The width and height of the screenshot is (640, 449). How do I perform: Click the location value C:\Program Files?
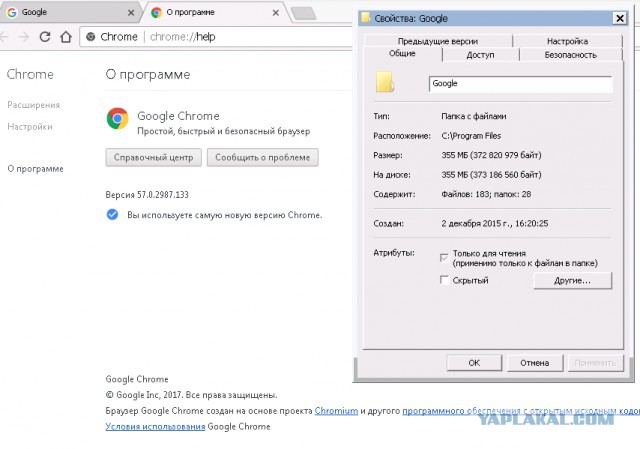[x=471, y=136]
